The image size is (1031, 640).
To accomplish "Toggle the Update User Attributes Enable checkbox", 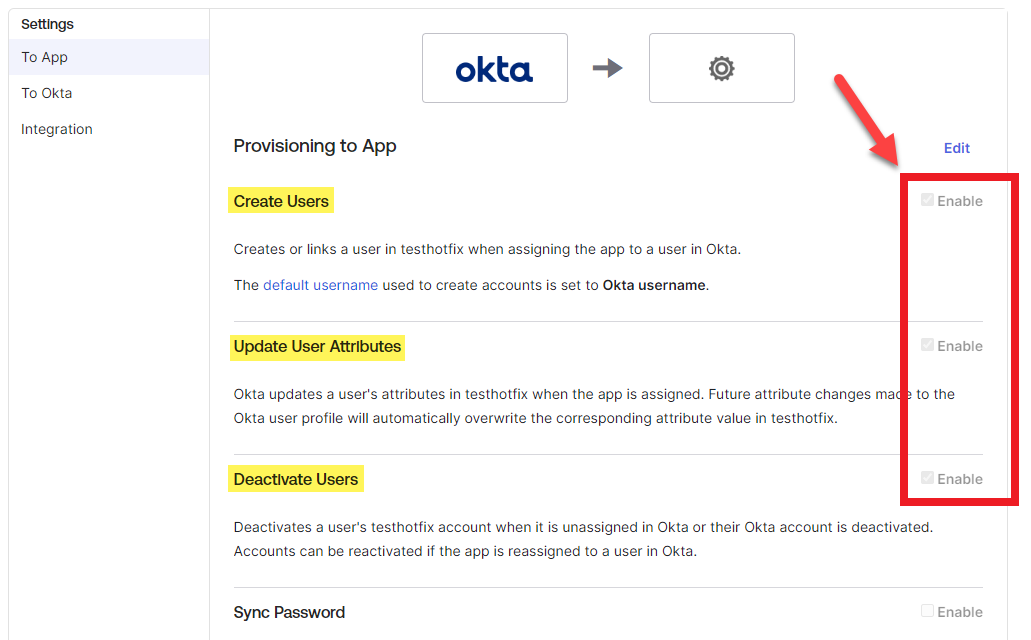I will tap(927, 345).
